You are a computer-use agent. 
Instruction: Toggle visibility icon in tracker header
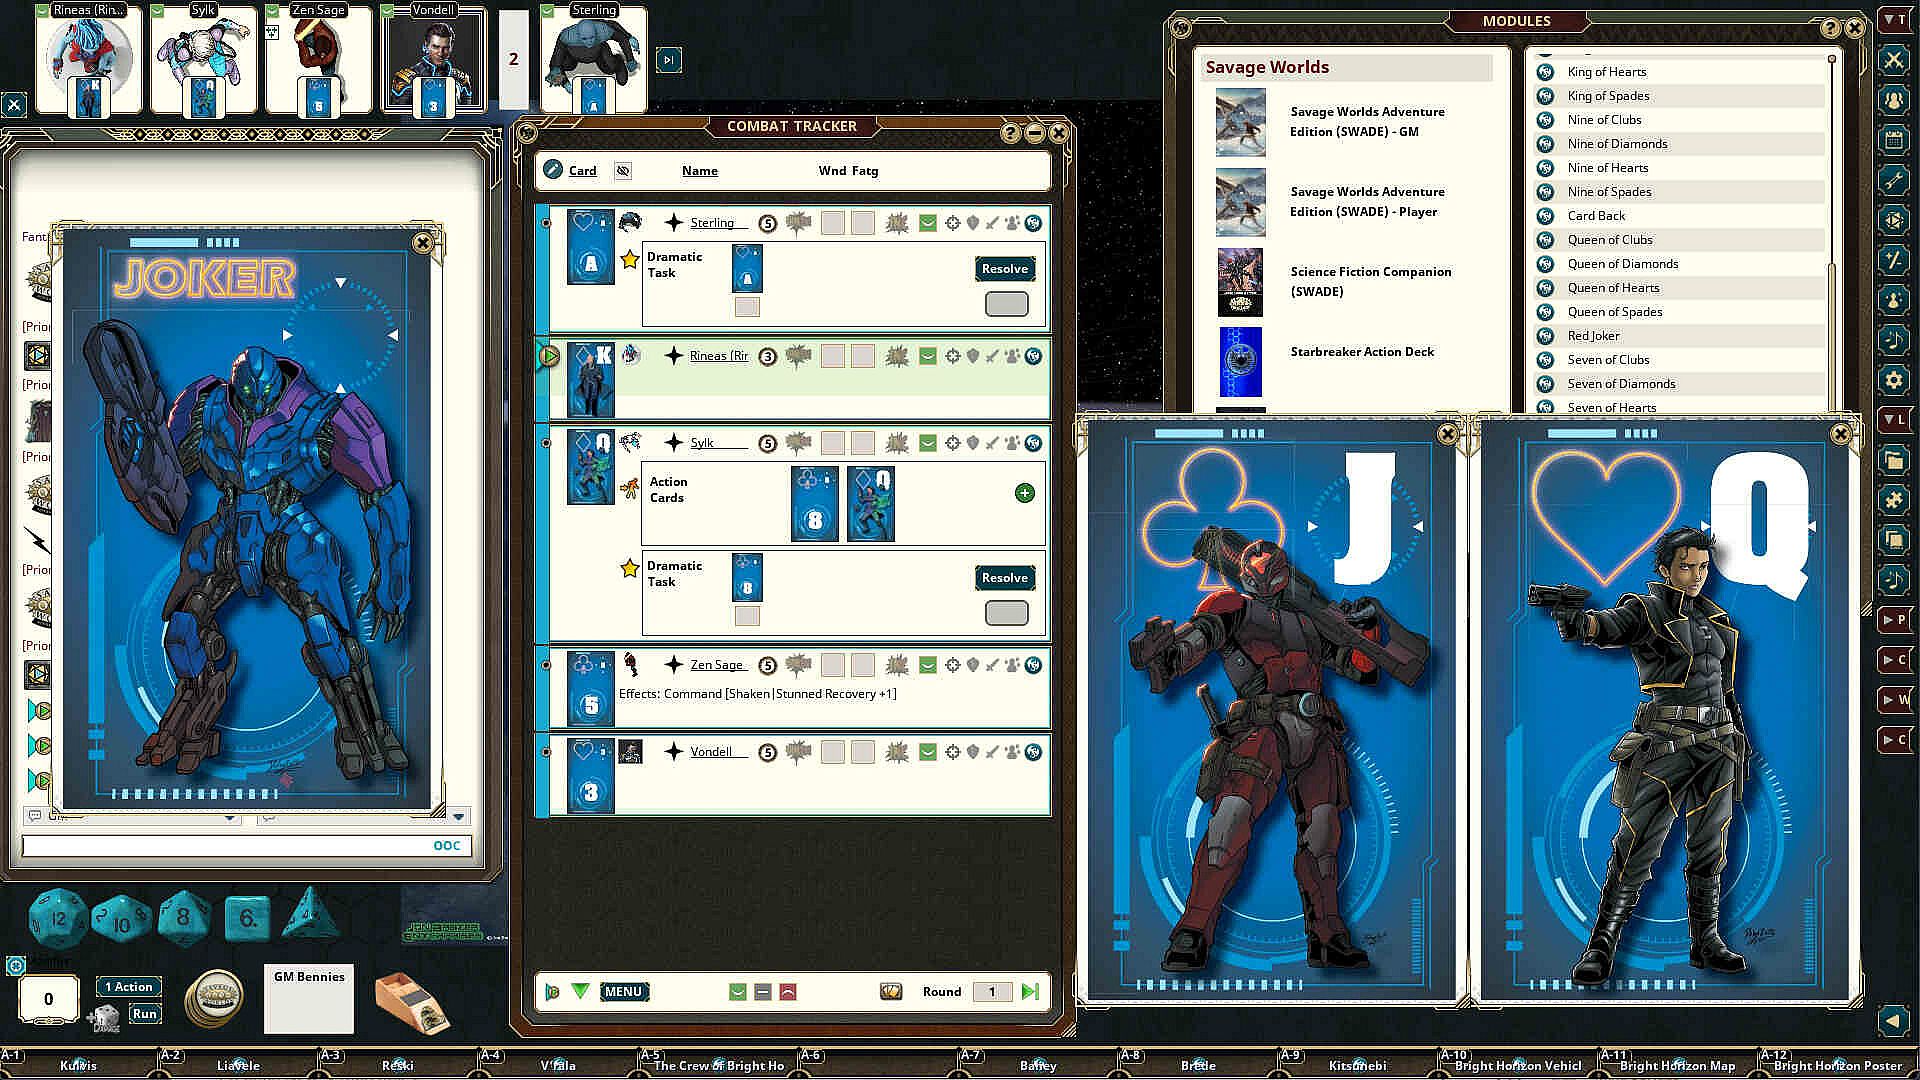click(623, 171)
